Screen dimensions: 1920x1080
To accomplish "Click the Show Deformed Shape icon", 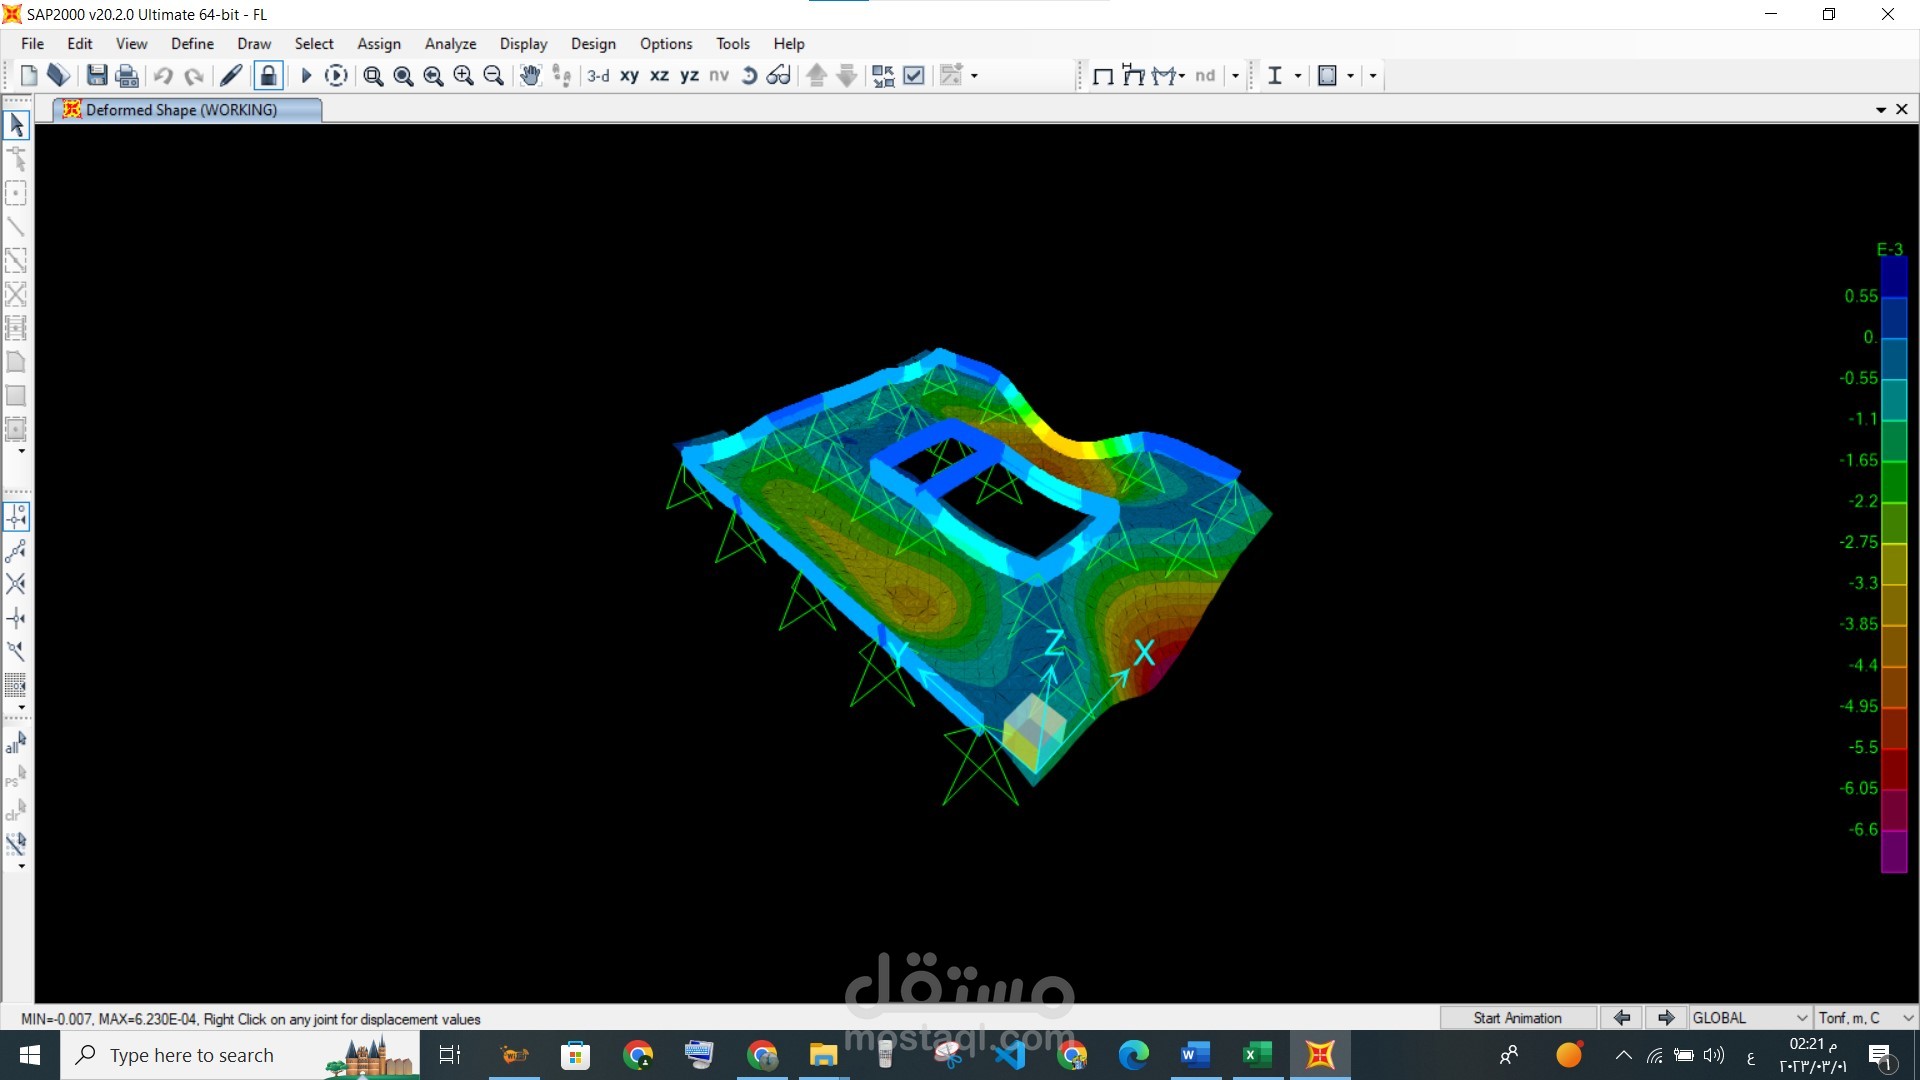I will point(1133,75).
